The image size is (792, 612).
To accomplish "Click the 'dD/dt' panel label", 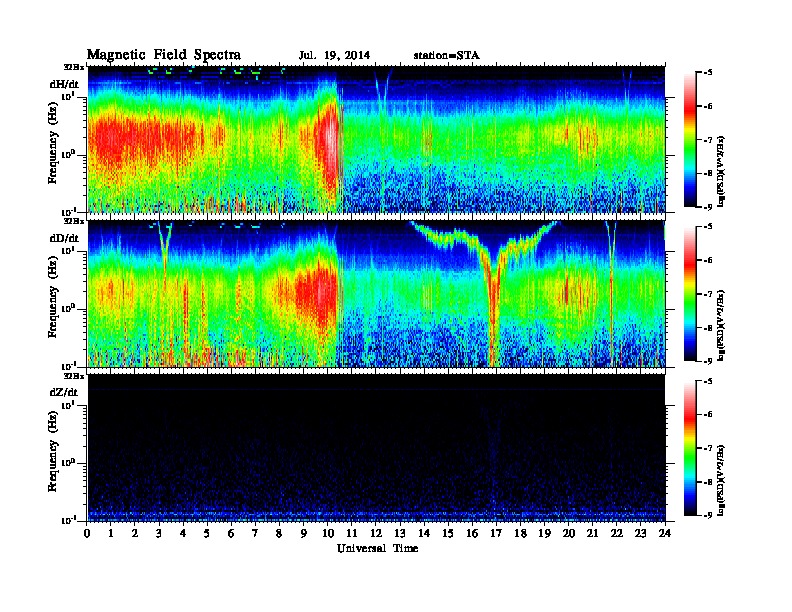I will click(64, 238).
